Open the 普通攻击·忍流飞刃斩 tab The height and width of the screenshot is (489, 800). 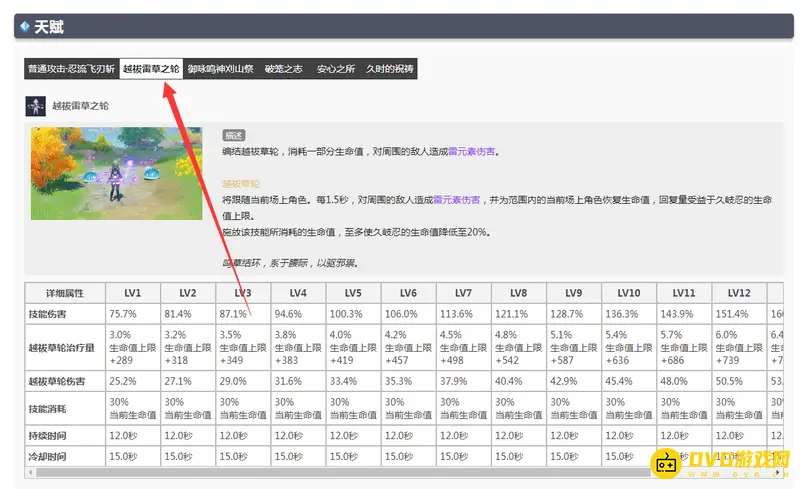click(x=70, y=69)
